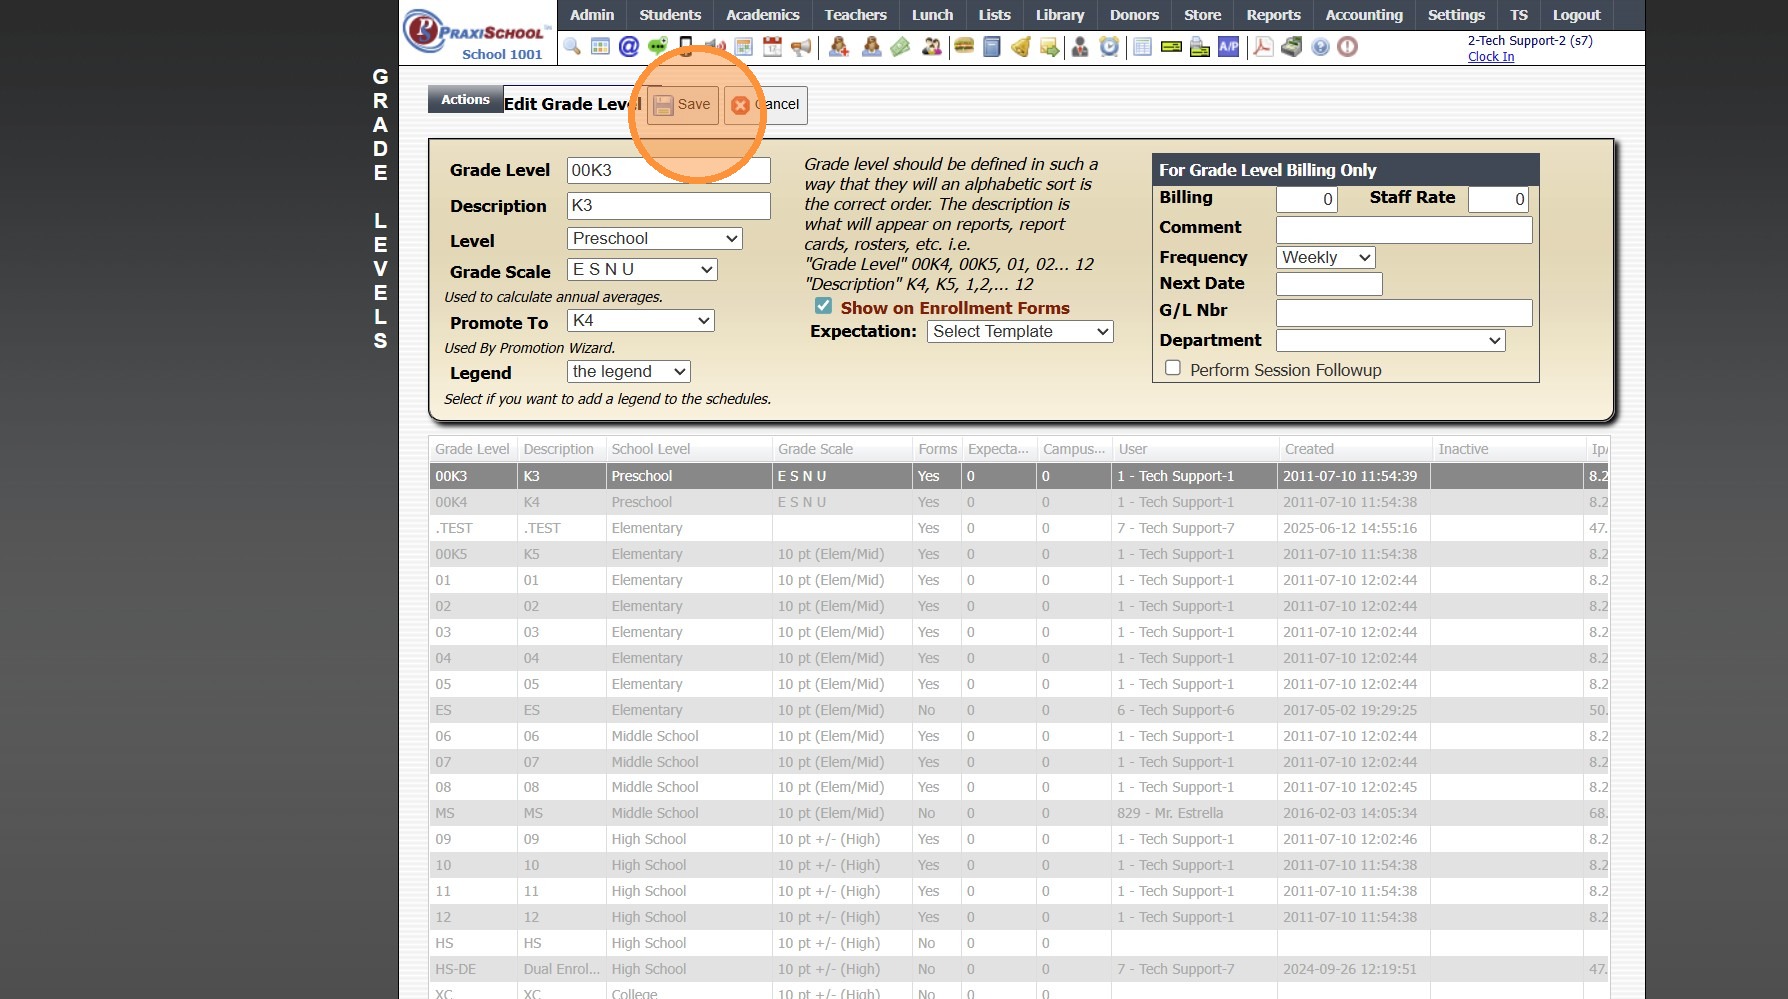Click the blue book library icon
This screenshot has height=999, width=1788.
[x=992, y=47]
